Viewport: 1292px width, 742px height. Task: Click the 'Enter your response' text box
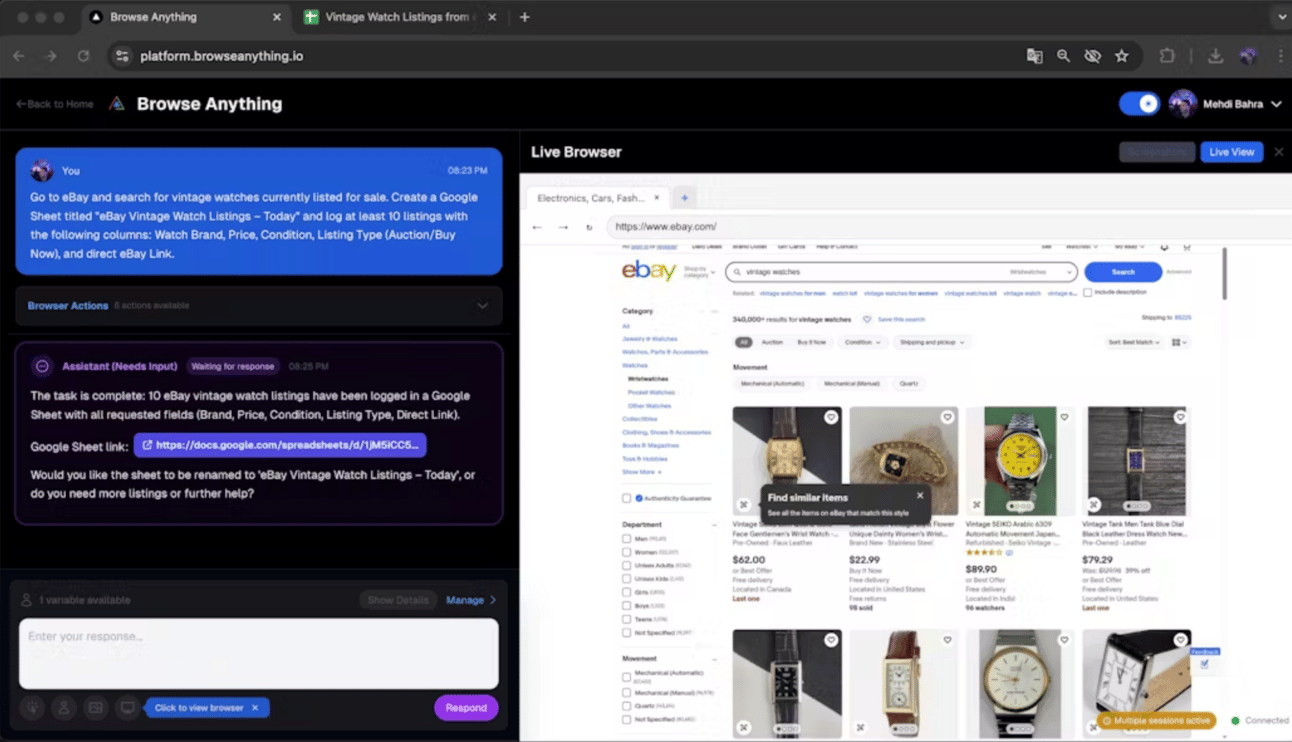tap(259, 653)
